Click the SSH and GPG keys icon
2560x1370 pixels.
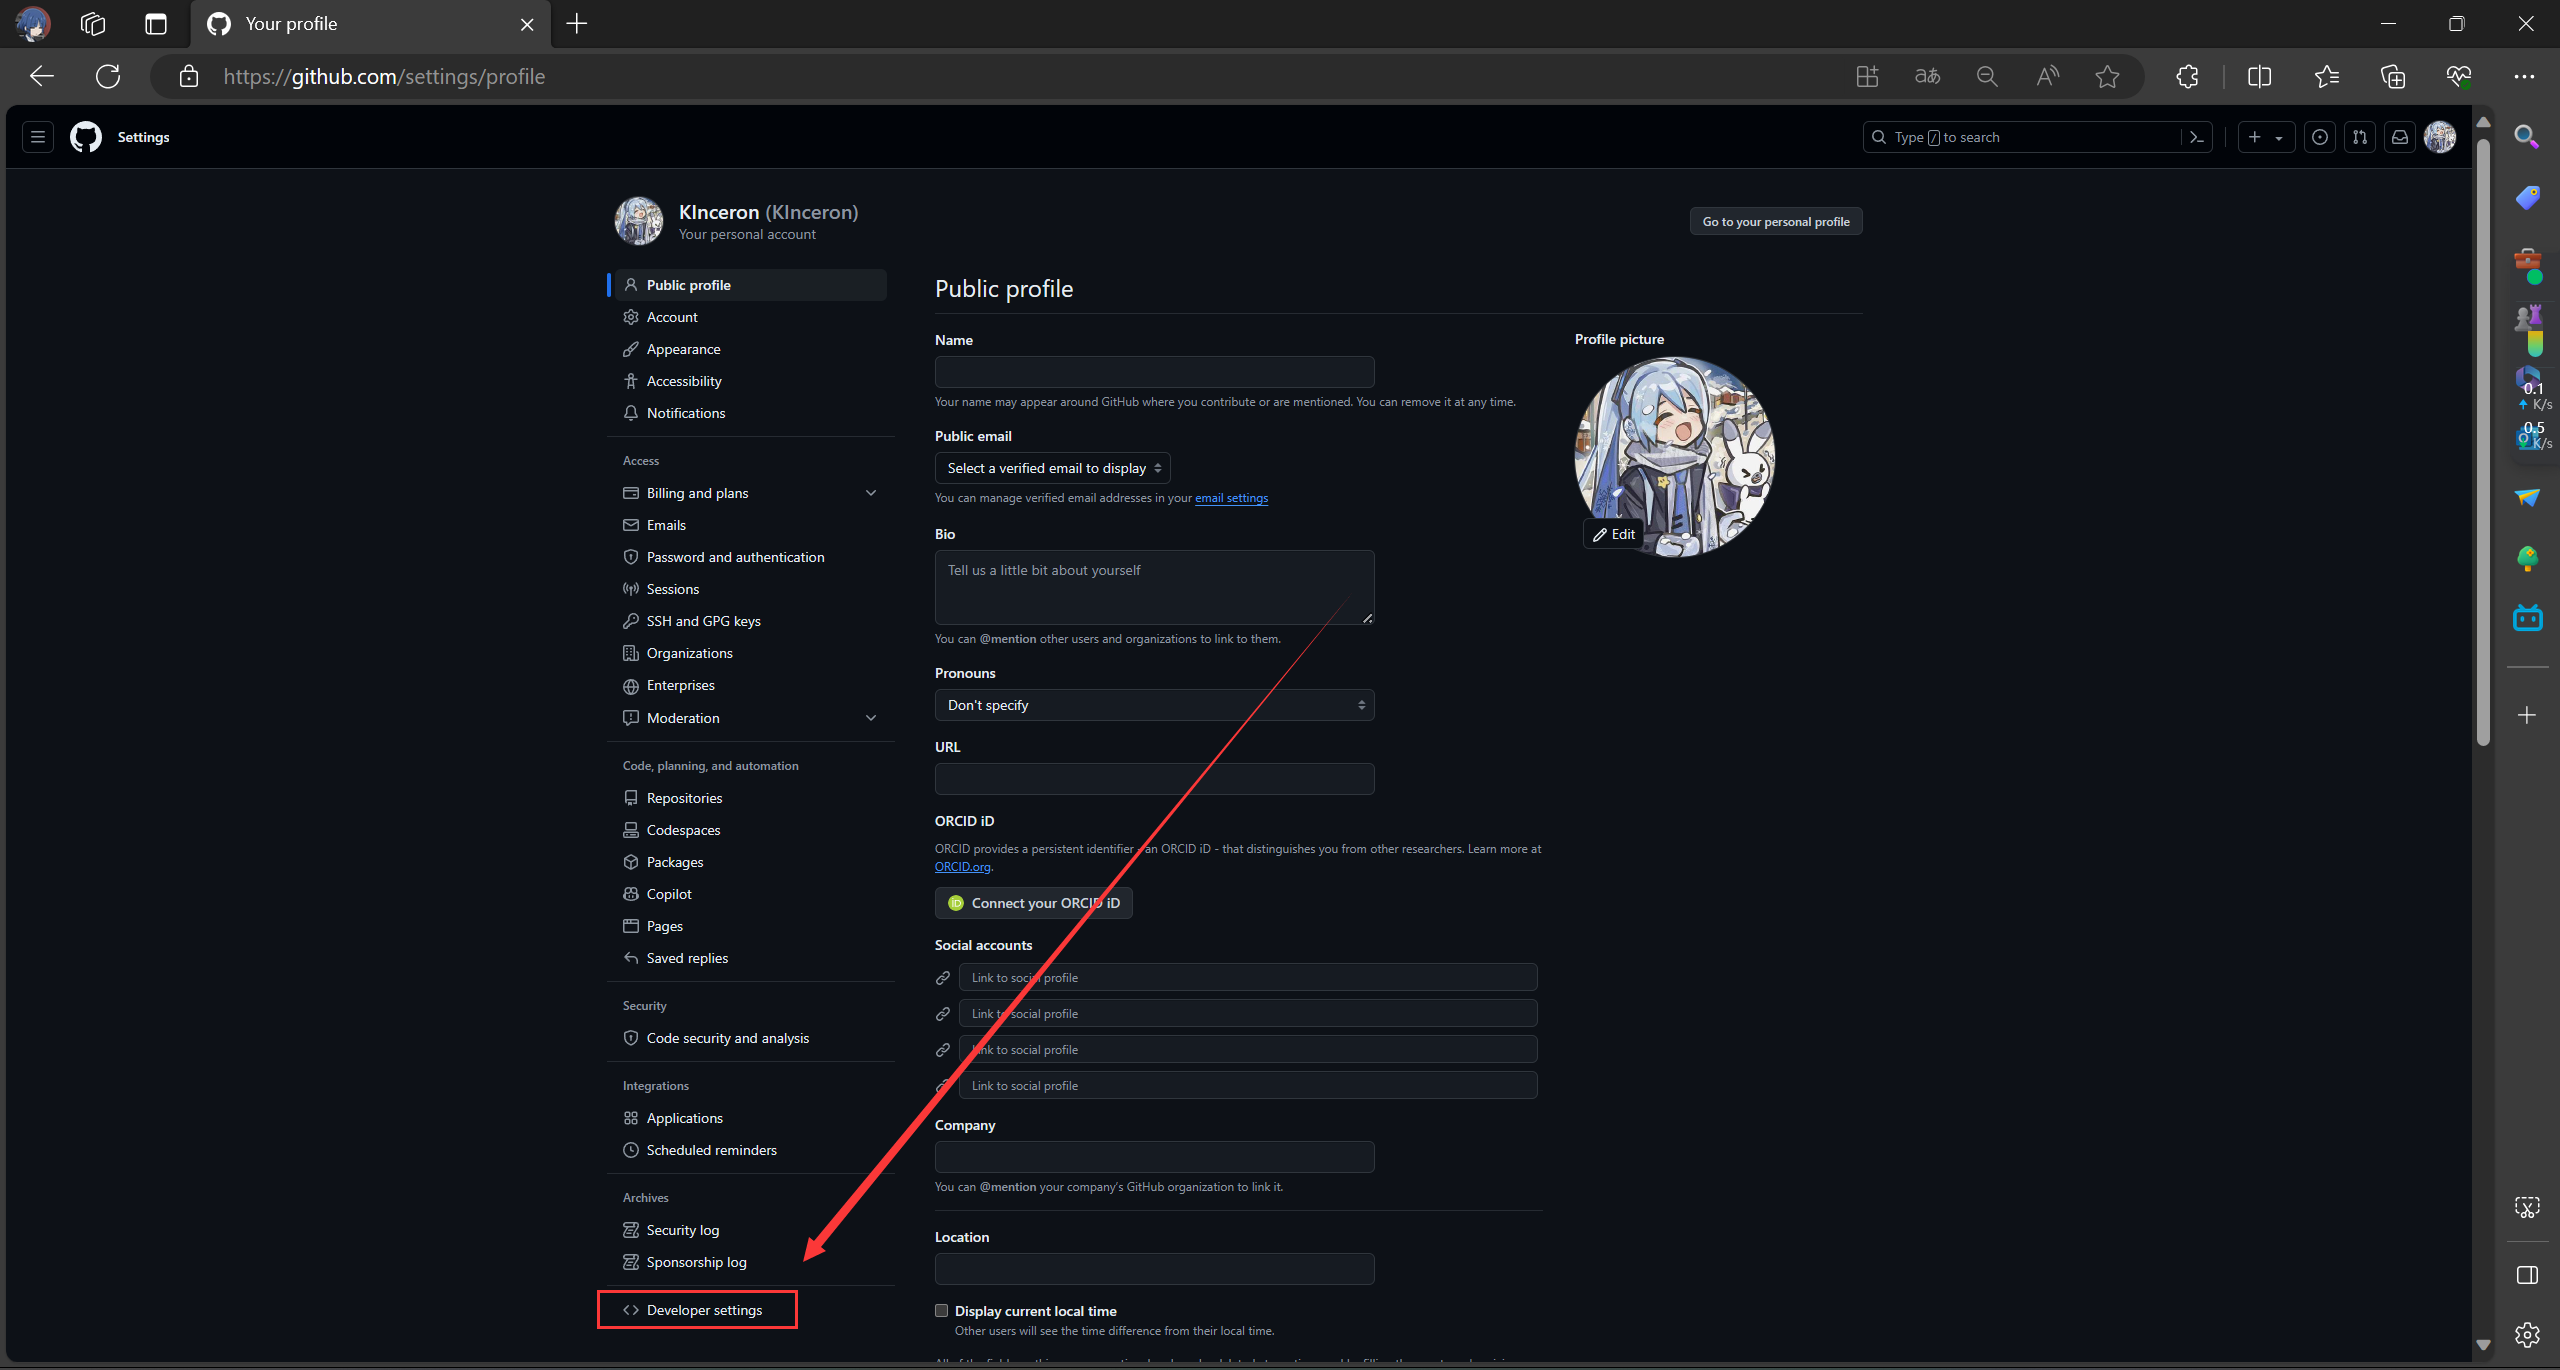click(630, 620)
